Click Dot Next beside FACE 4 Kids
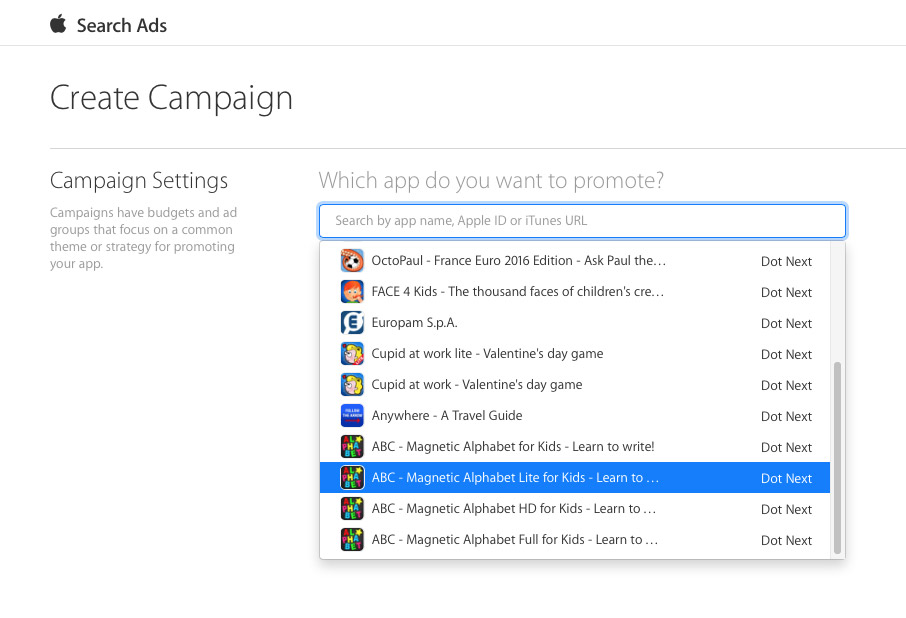Screen dimensions: 906x618 point(786,293)
